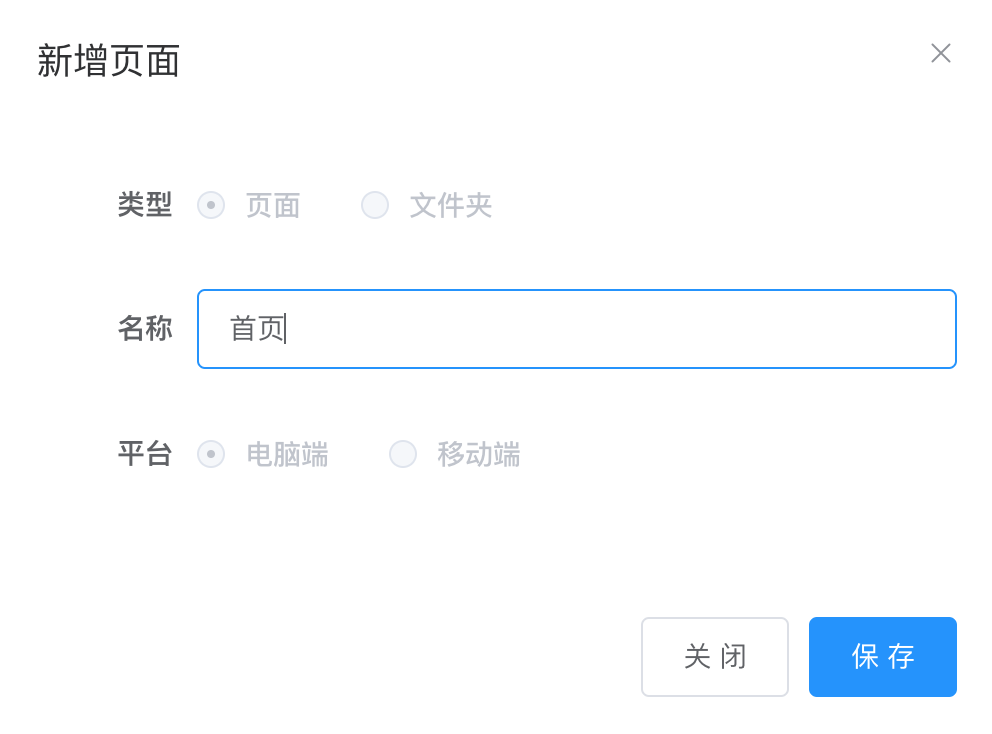The image size is (992, 734).
Task: Select the 文件夹 radio circle
Action: coord(375,205)
